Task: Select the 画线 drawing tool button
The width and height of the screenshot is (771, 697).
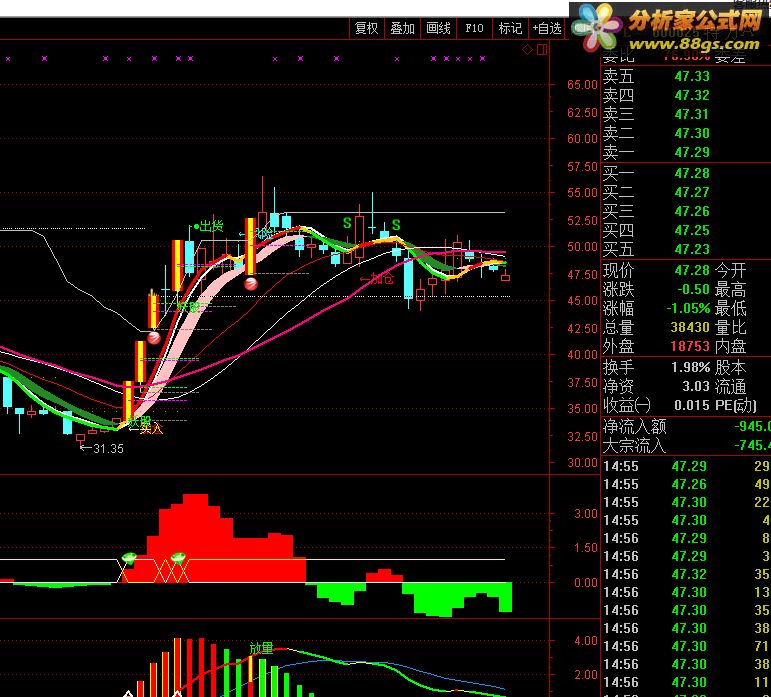Action: pos(438,29)
